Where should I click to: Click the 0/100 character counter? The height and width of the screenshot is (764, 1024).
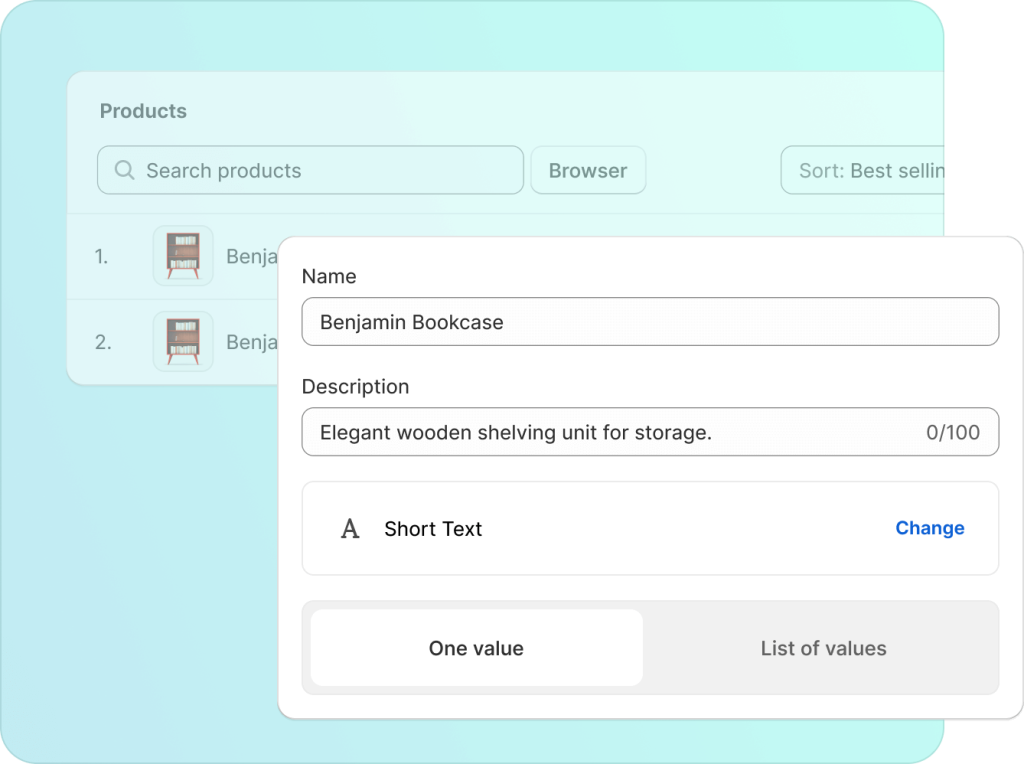click(x=952, y=432)
